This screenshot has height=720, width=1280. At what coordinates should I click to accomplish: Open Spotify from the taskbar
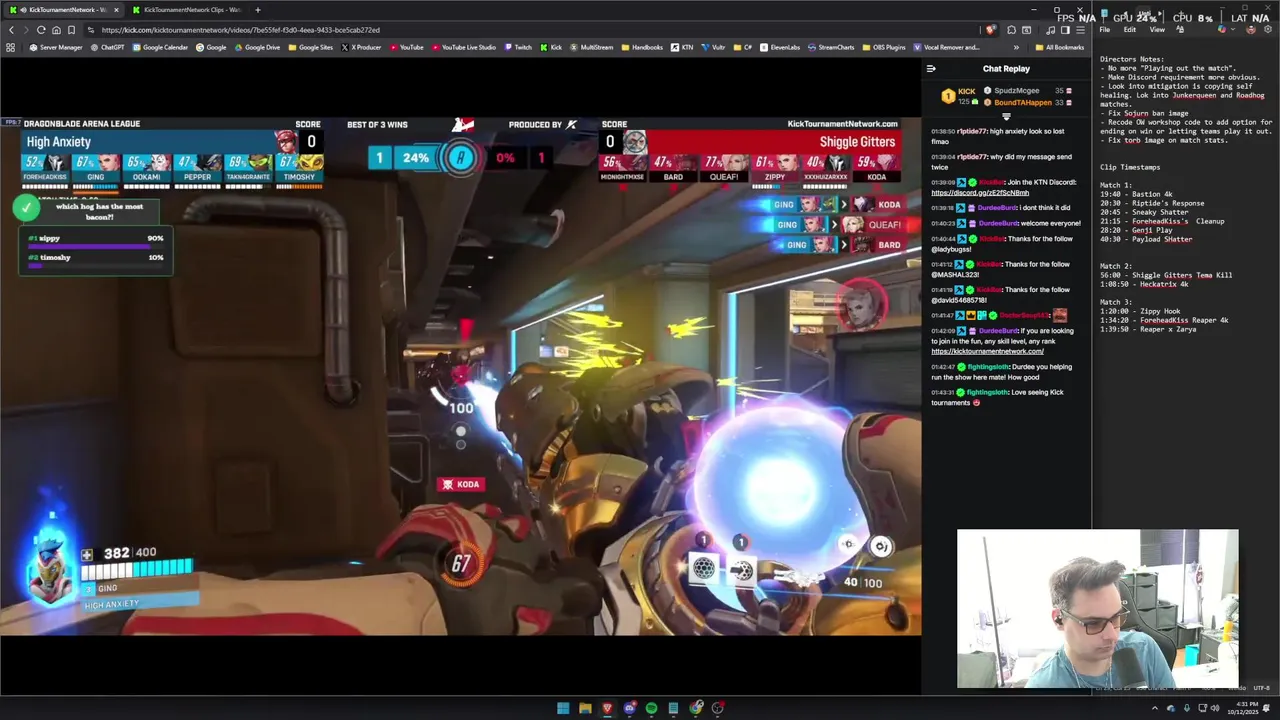pos(651,708)
